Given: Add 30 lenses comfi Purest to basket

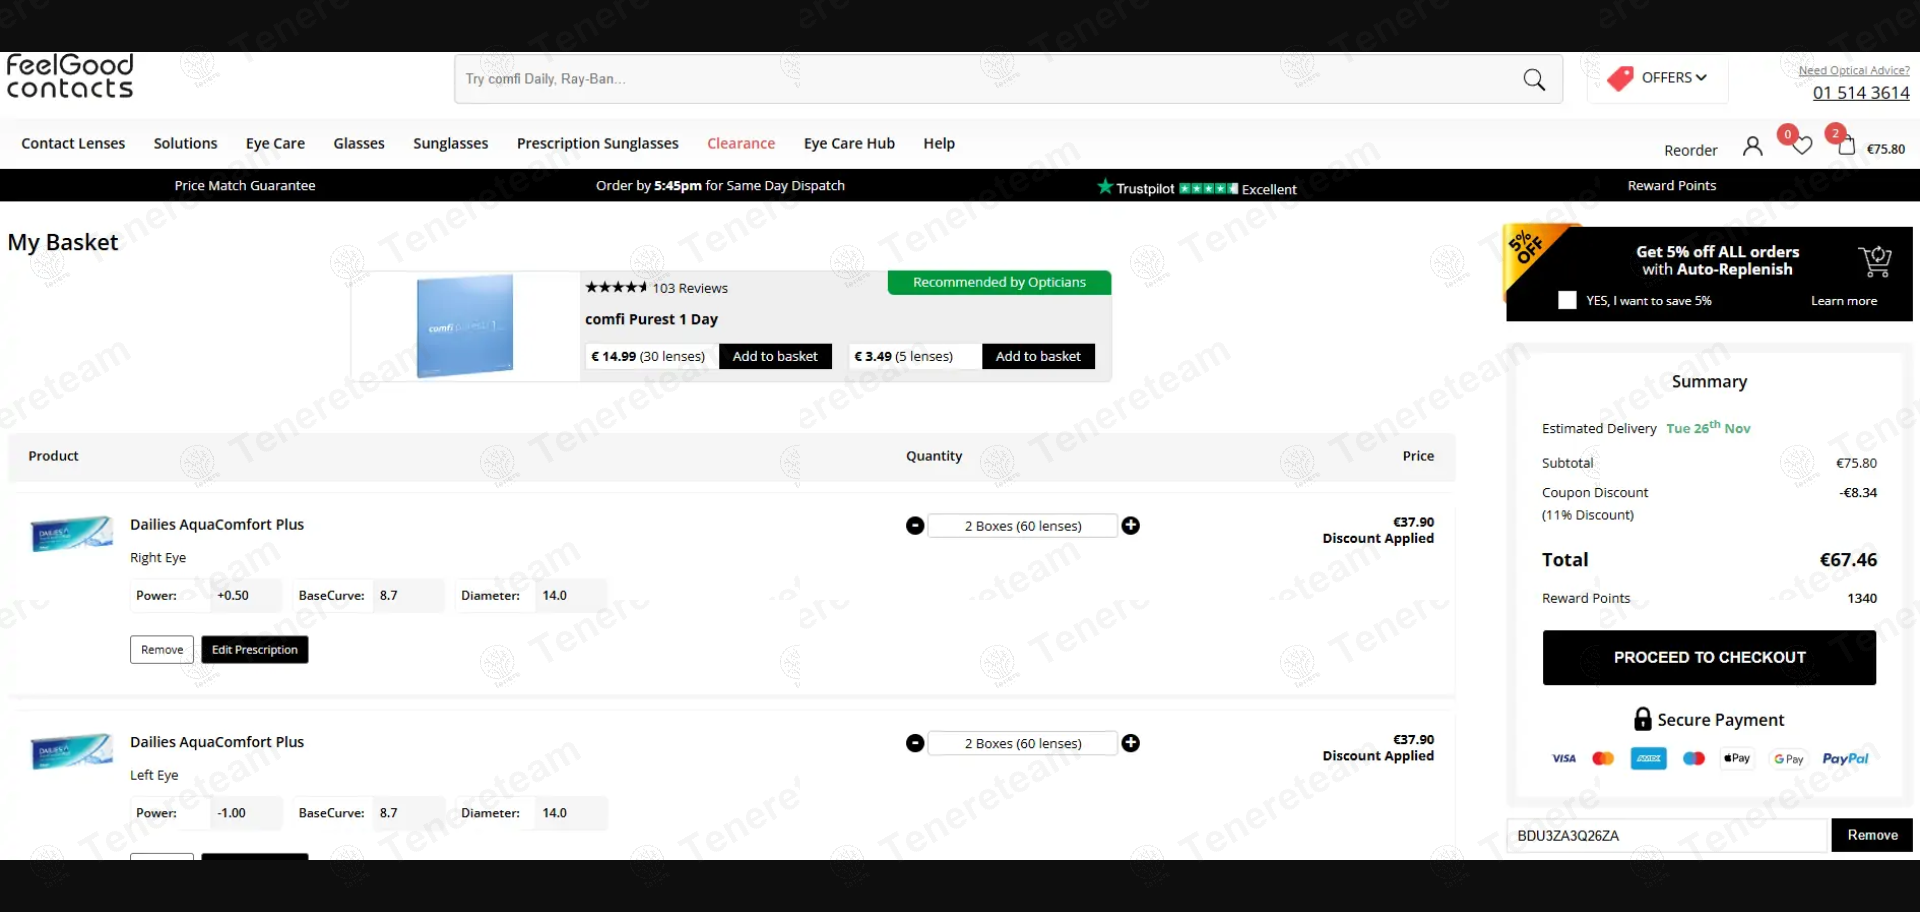Looking at the screenshot, I should click(775, 356).
